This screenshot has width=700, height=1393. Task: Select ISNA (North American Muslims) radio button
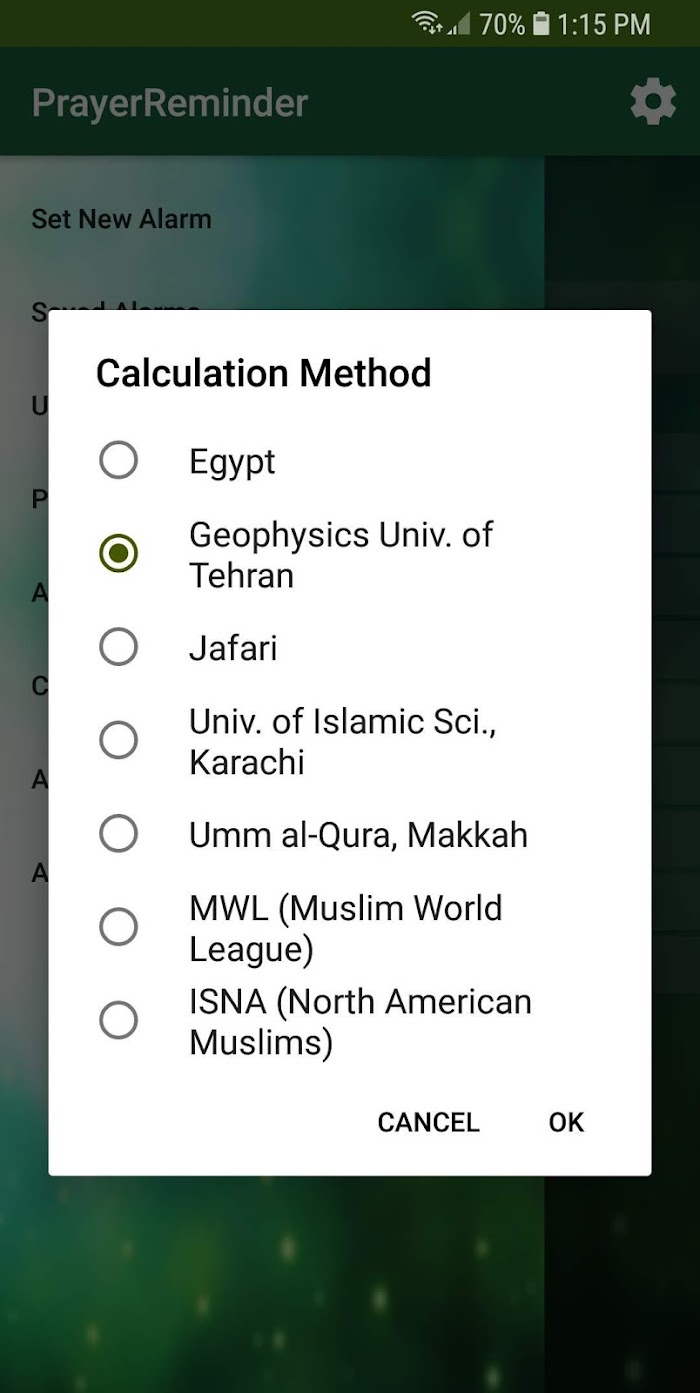(x=118, y=1020)
